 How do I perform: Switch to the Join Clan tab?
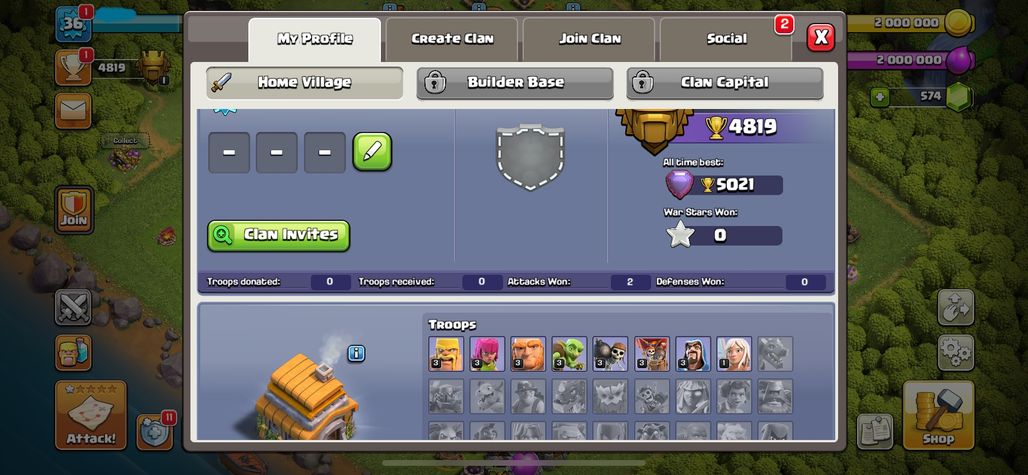tap(589, 39)
